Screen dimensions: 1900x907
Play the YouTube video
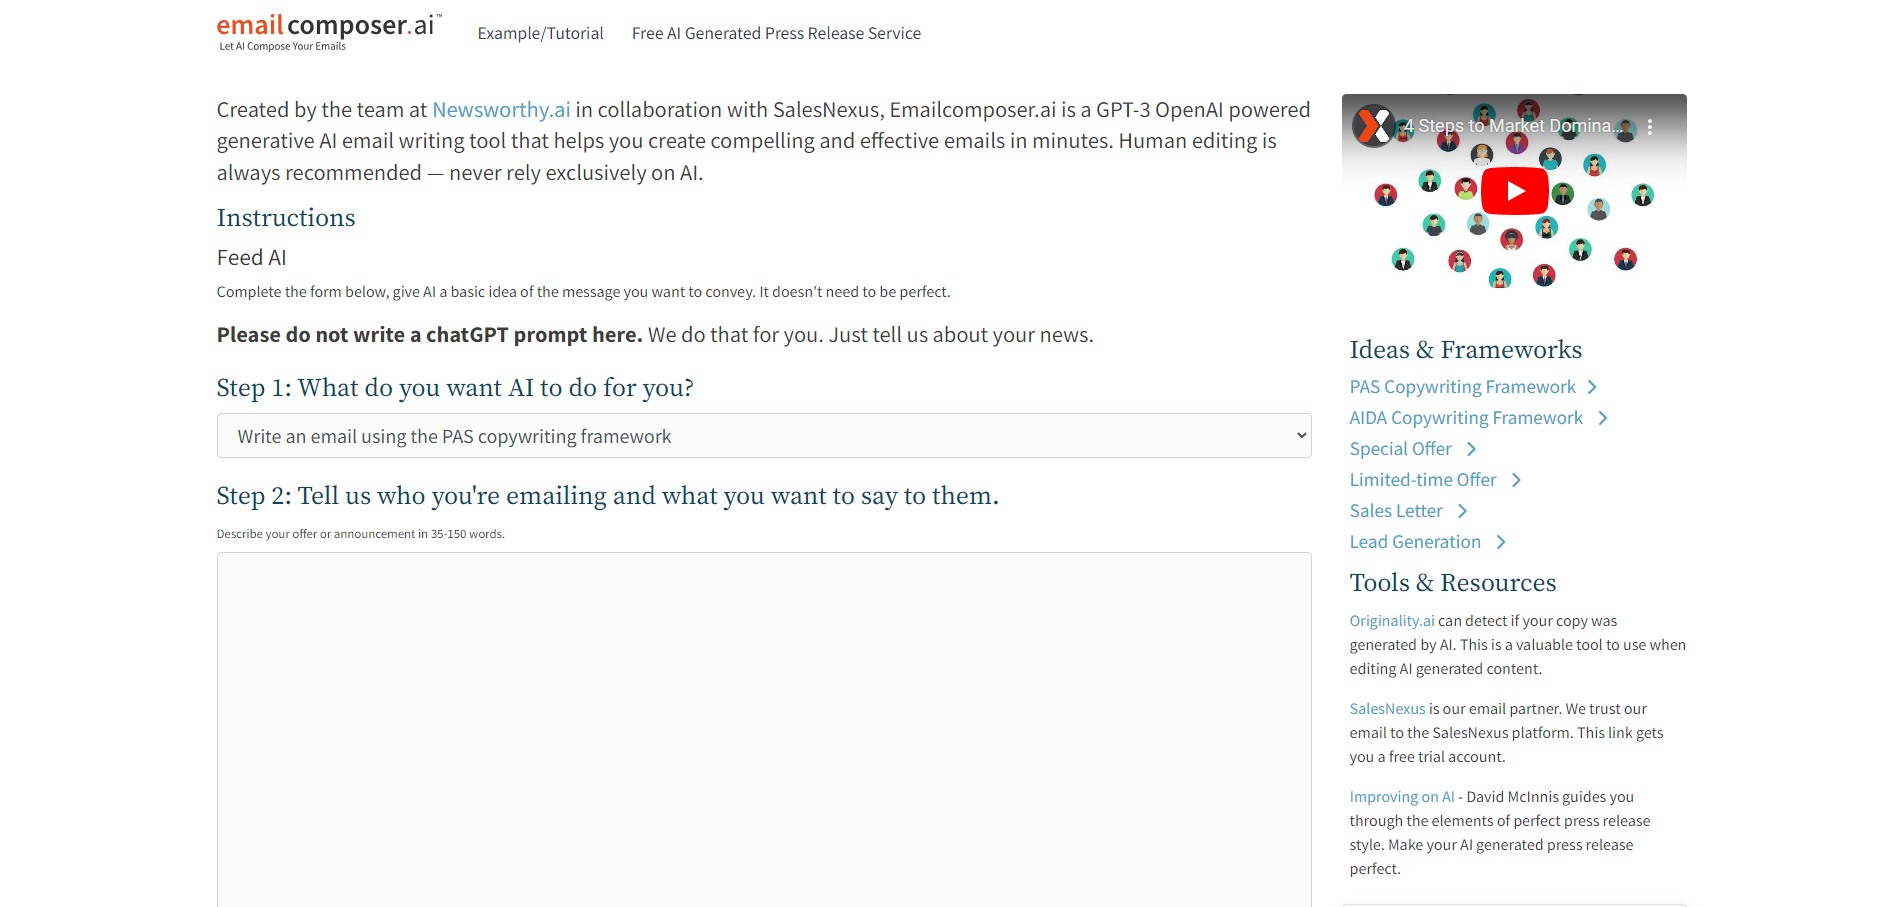coord(1514,191)
